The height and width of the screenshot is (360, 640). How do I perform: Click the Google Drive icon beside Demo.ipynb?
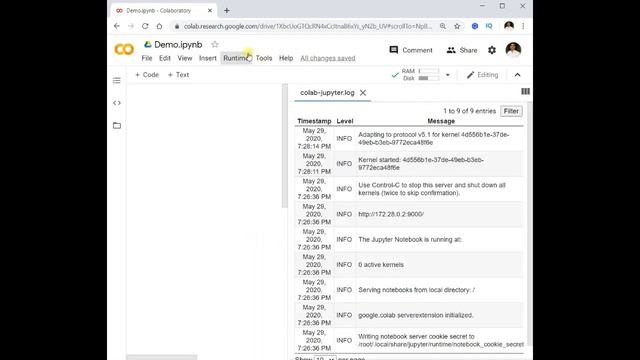point(148,44)
